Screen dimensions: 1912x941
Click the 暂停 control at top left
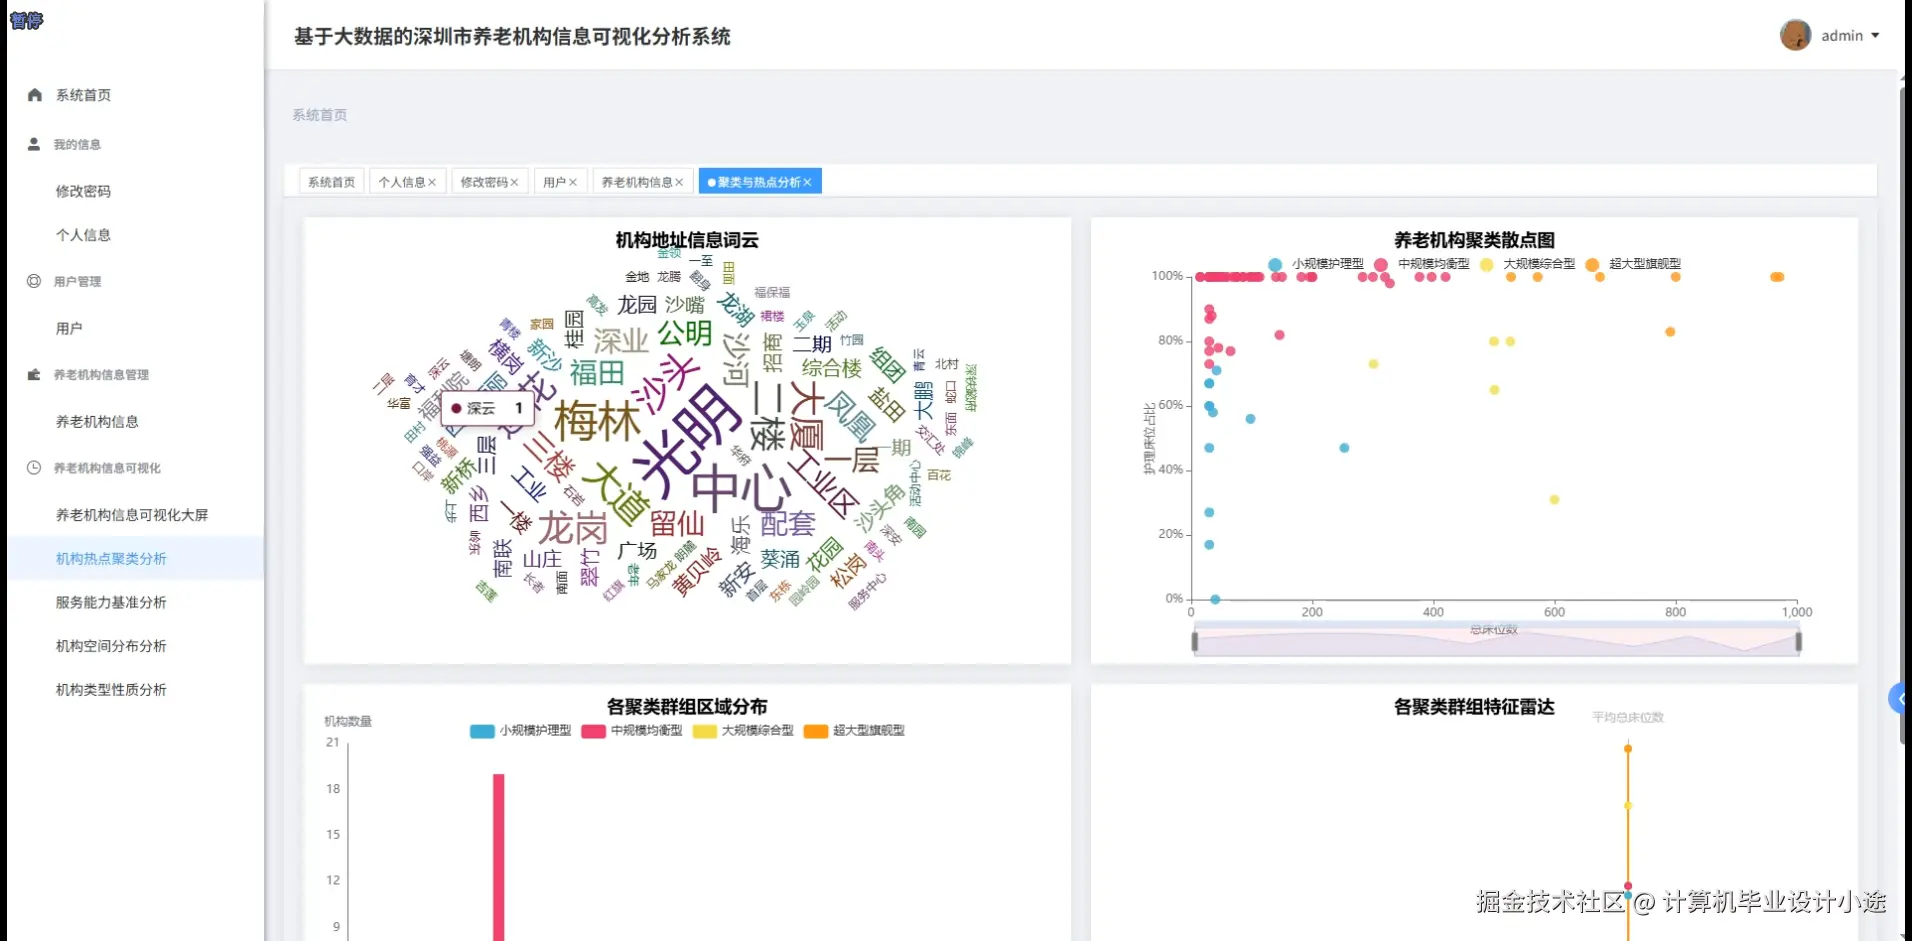[27, 20]
